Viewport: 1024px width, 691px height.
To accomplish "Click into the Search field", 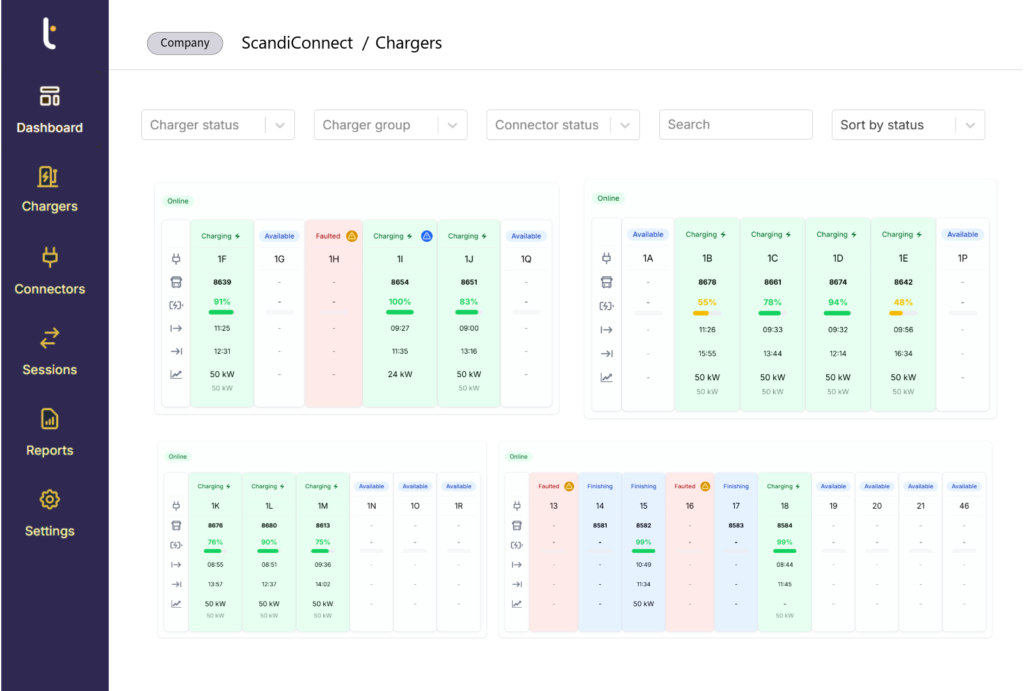I will (x=735, y=125).
